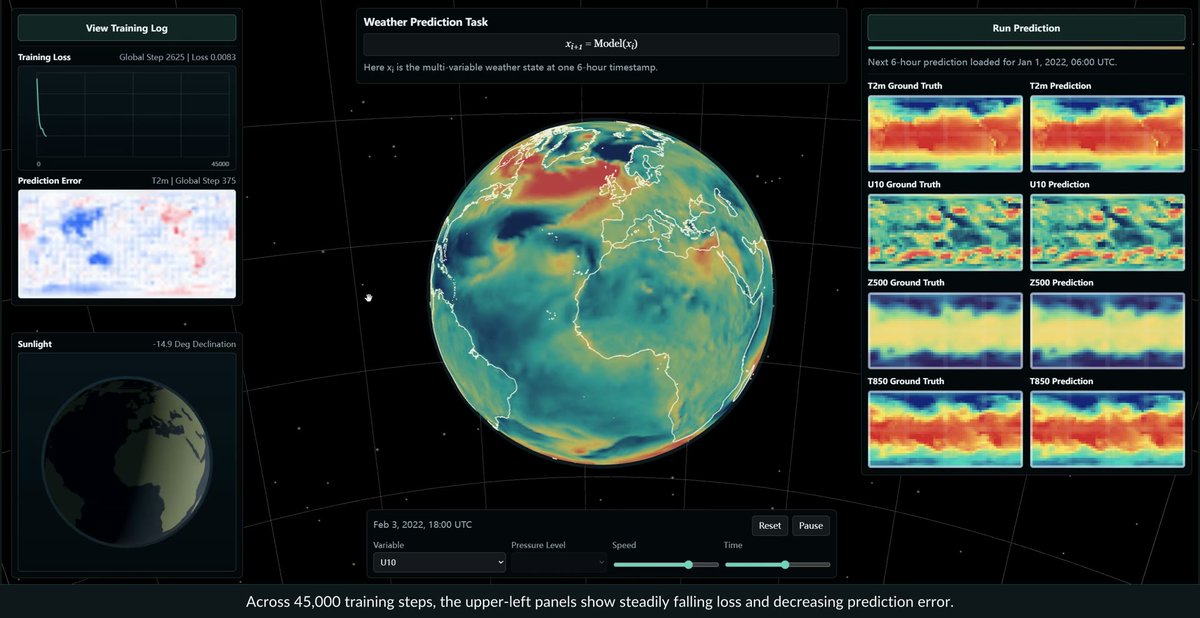The height and width of the screenshot is (618, 1200).
Task: Click the "Sunlight" panel title
Action: [35, 344]
